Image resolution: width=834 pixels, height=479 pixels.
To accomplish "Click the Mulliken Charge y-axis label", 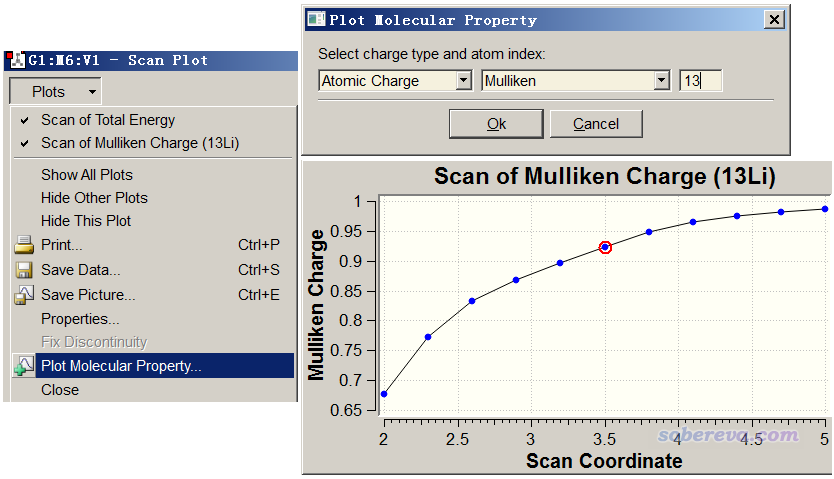I will (316, 305).
